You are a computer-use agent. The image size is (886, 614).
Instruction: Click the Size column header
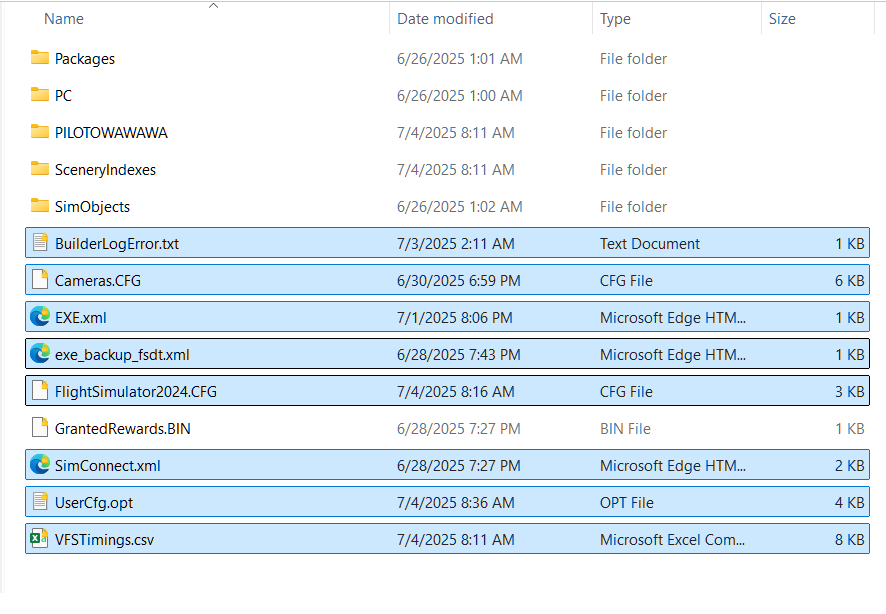point(782,19)
